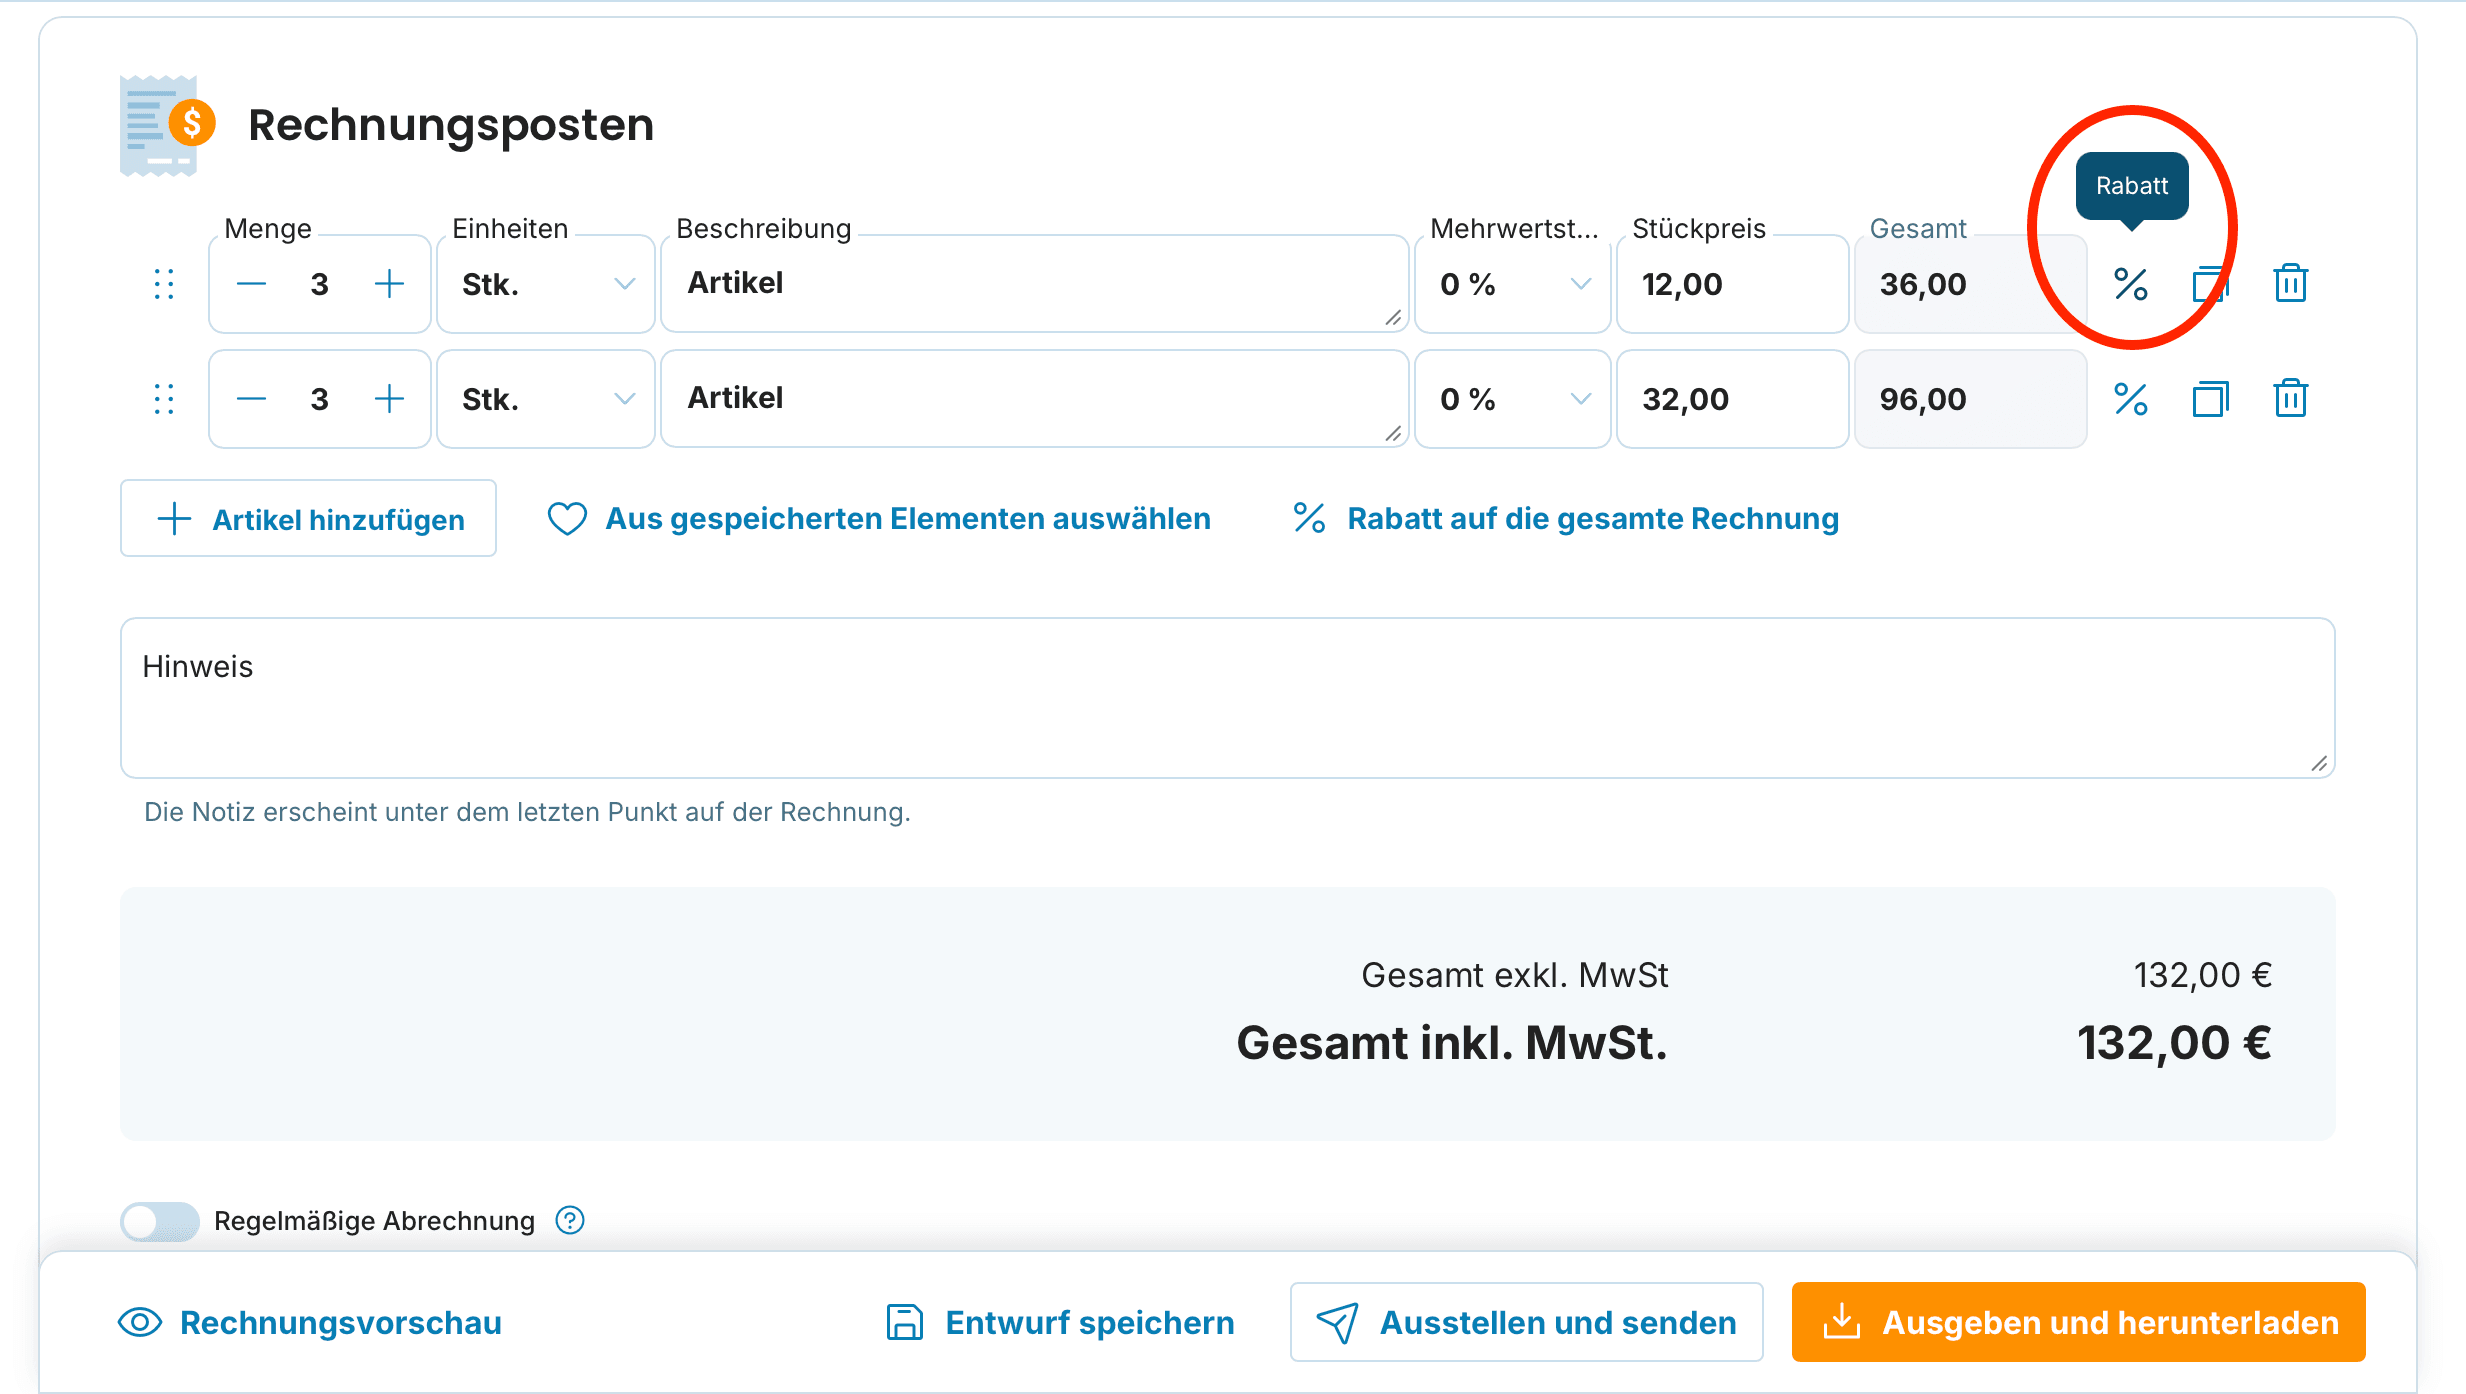Viewport: 2466px width, 1394px height.
Task: Click the quantity value 3 in the 32,00 row
Action: [320, 400]
